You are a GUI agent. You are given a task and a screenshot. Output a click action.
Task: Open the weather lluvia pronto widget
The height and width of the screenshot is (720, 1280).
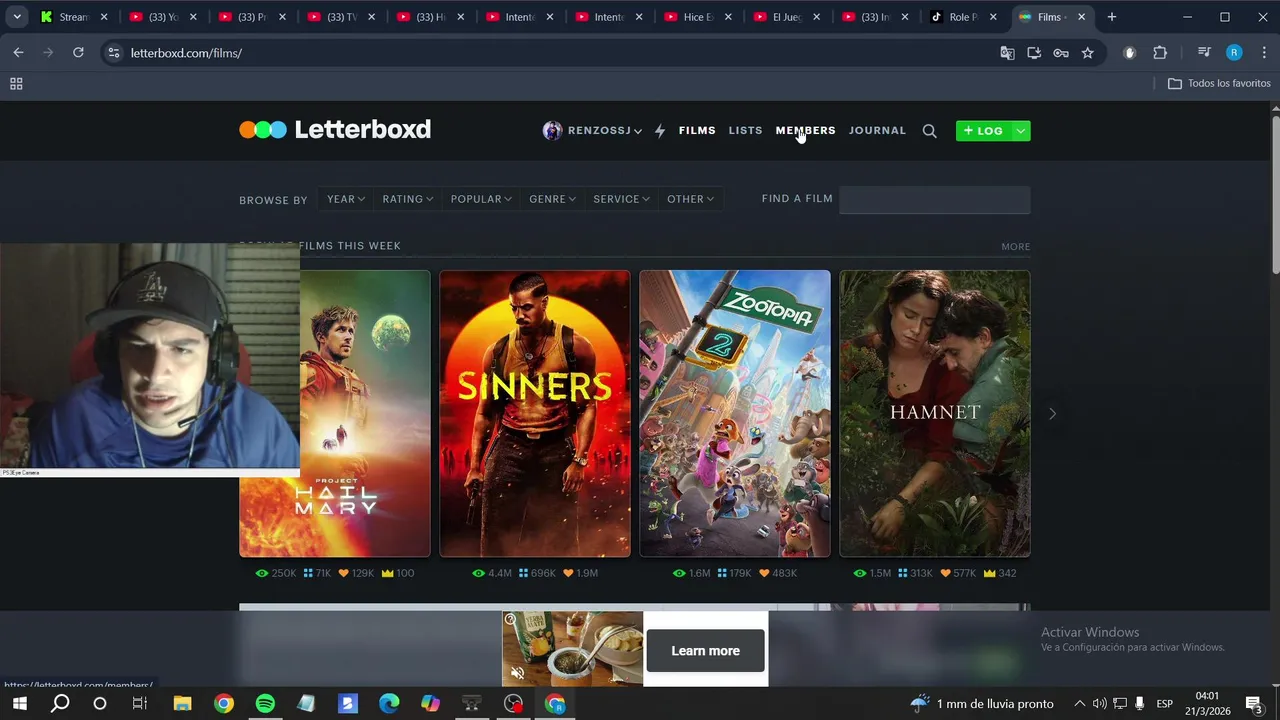pyautogui.click(x=981, y=703)
